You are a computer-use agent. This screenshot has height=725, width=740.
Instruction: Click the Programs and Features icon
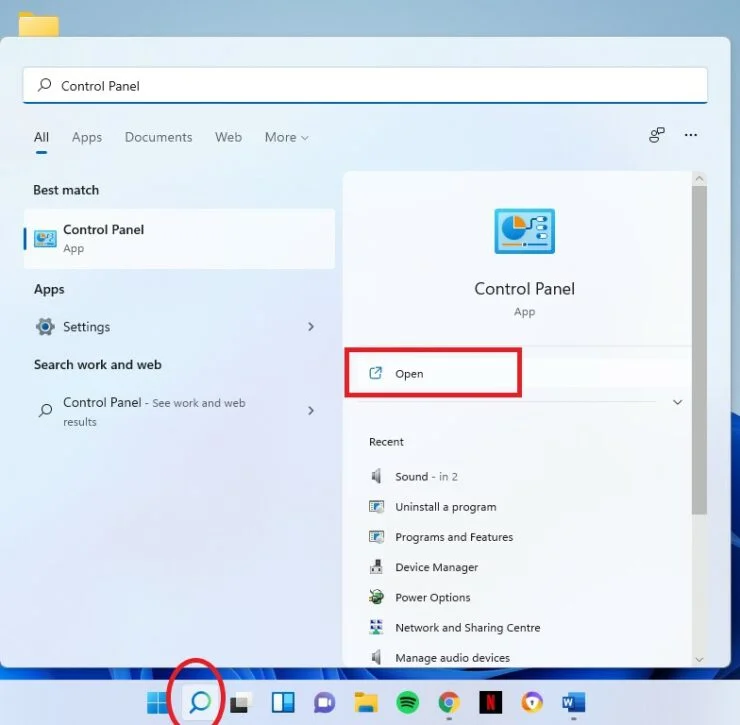coord(376,537)
